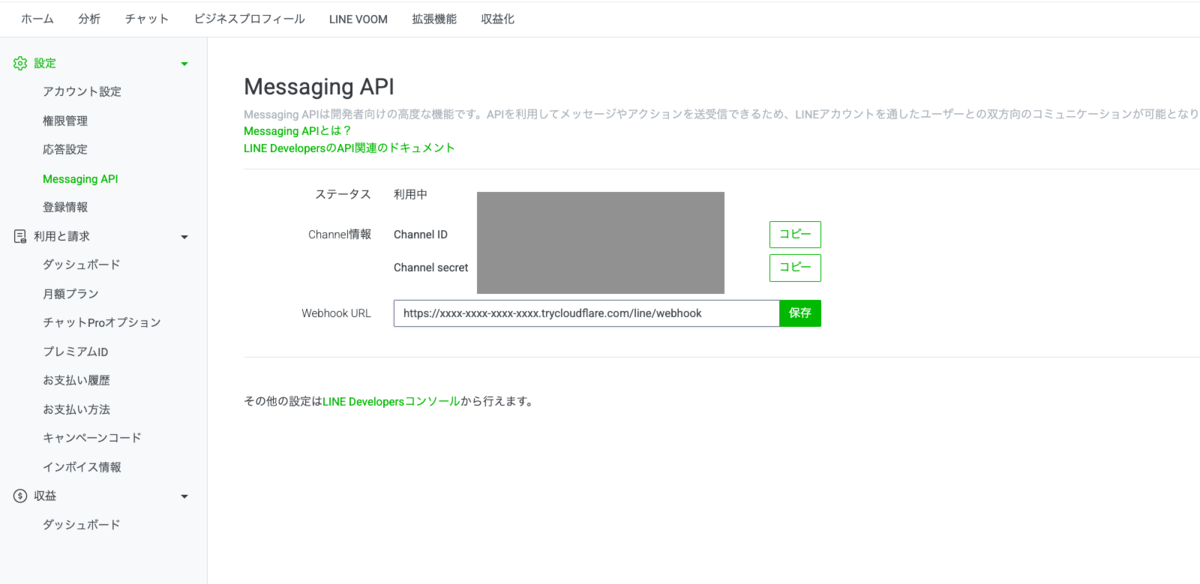Viewport: 1200px width, 584px height.
Task: Open チャットProオプション in sidebar
Action: pyautogui.click(x=102, y=323)
